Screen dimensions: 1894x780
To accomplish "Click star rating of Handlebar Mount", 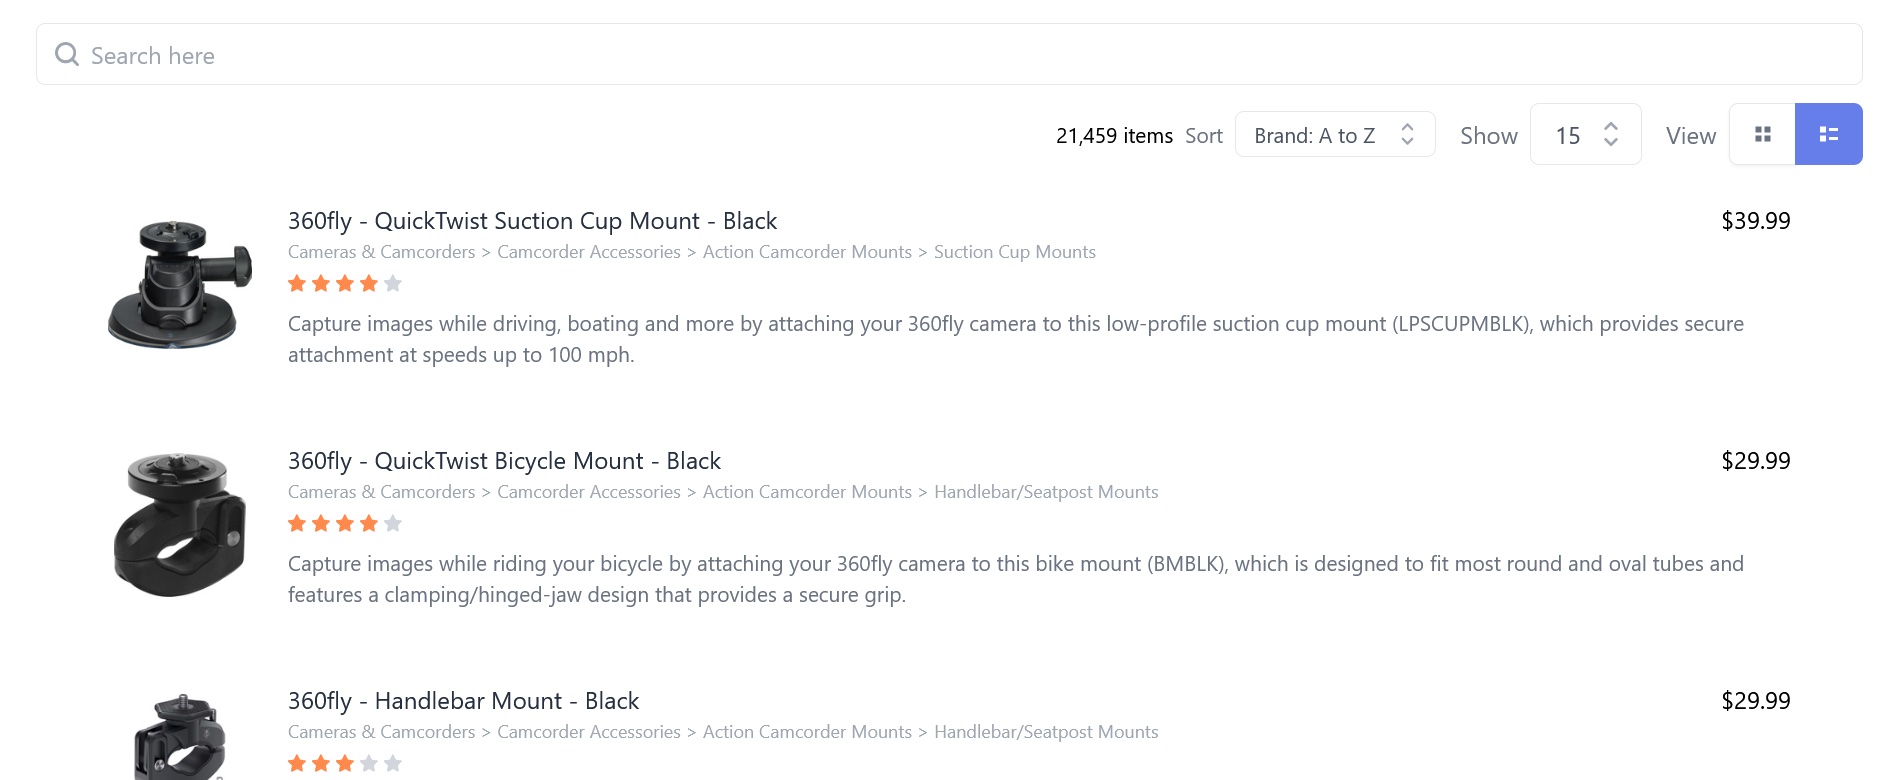I will [x=345, y=763].
